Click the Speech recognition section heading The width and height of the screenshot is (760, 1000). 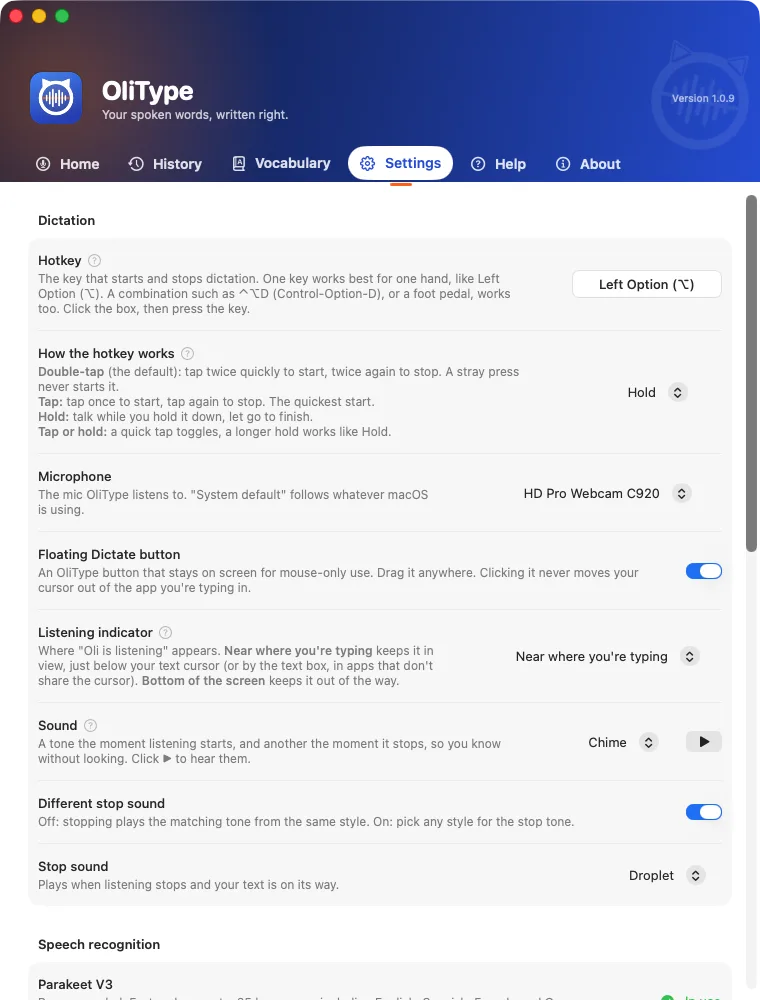click(99, 945)
